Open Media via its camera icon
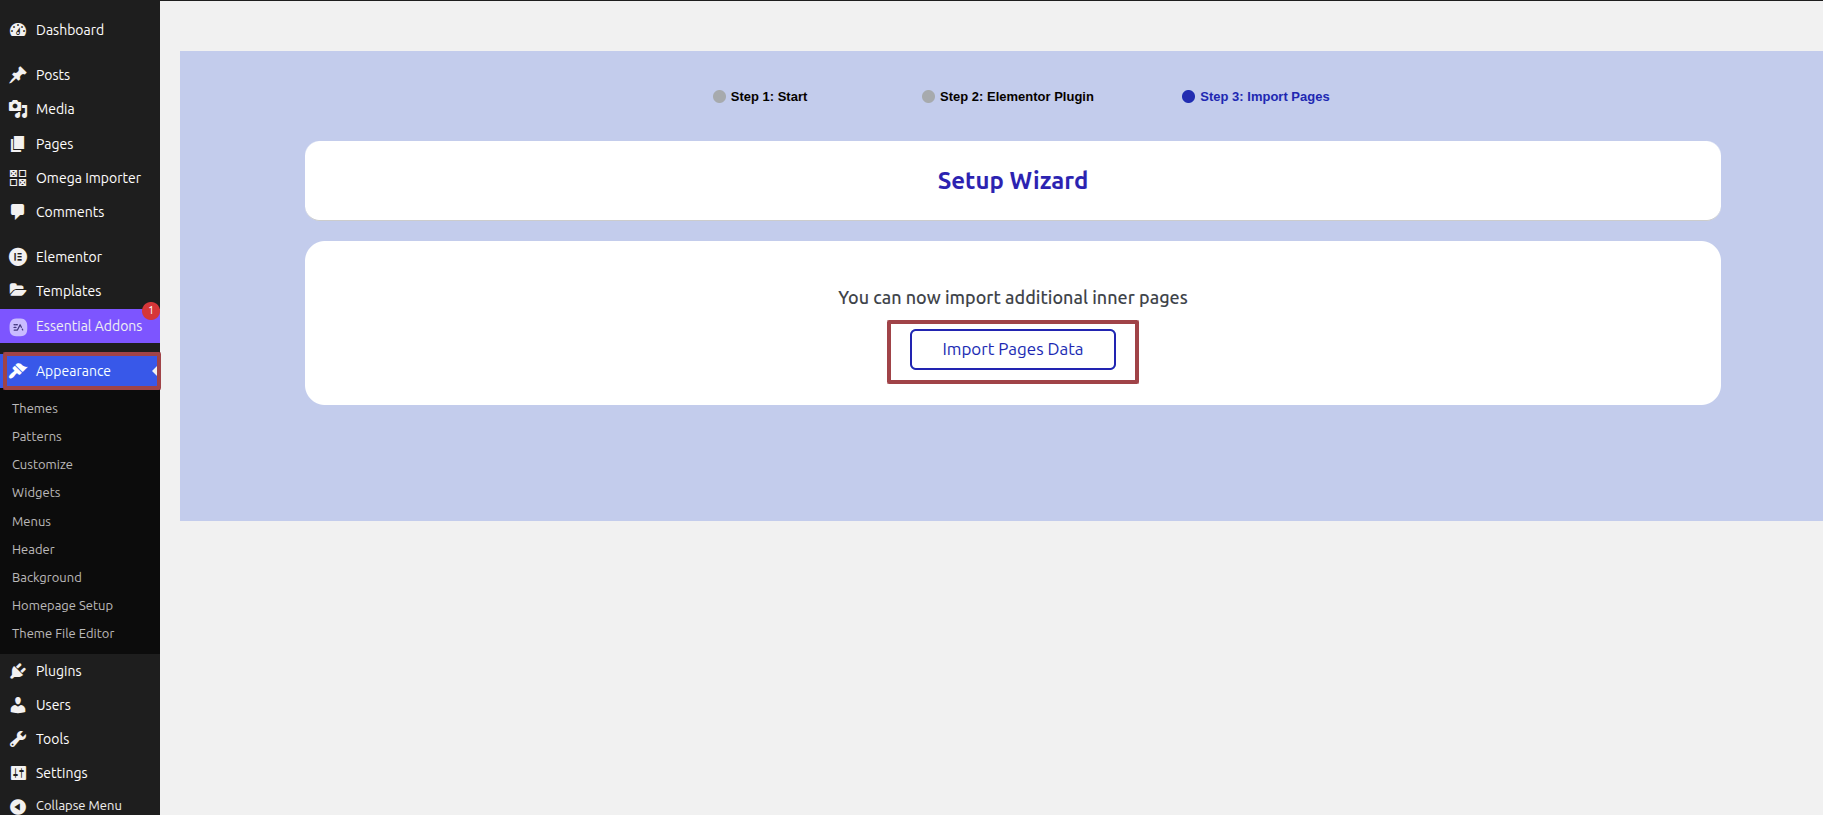Viewport: 1823px width, 815px height. pos(18,109)
